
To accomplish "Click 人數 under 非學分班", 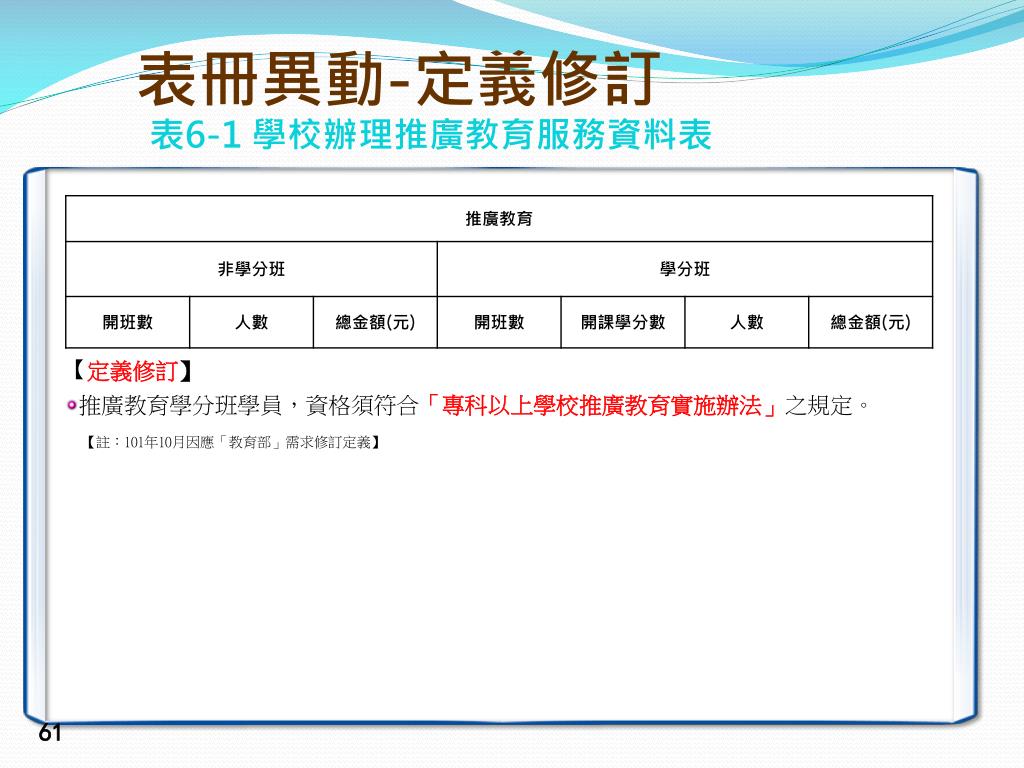I will click(251, 322).
